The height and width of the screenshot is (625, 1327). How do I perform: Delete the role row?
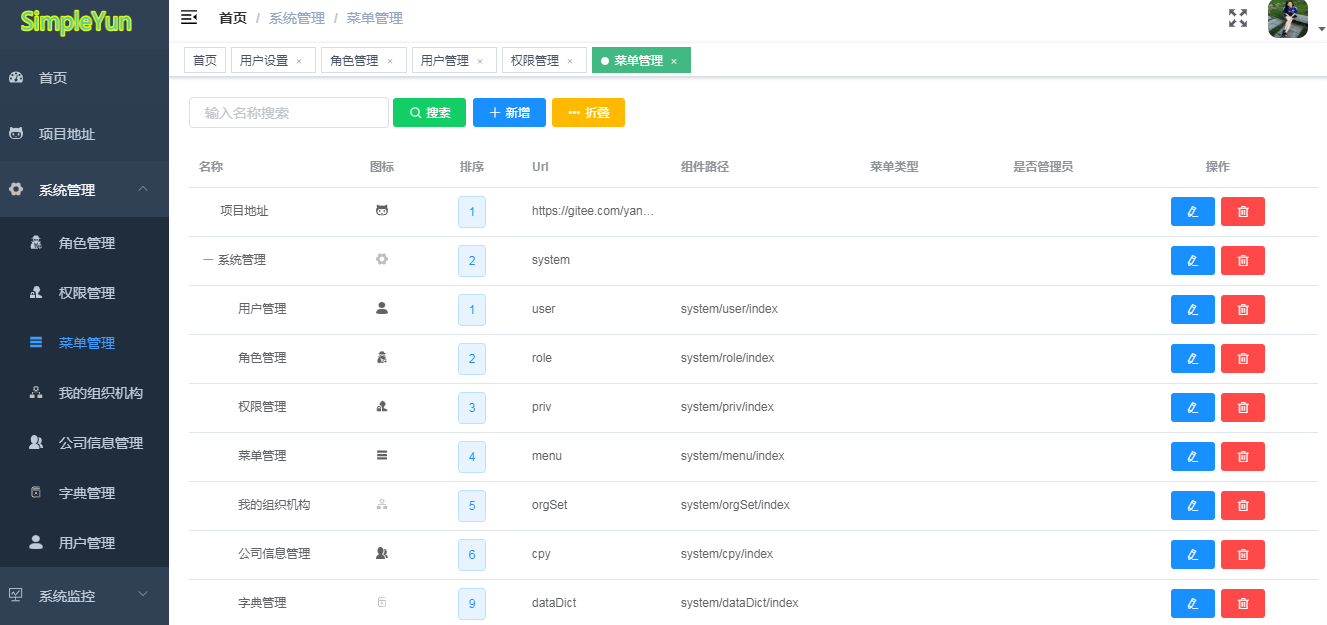click(1243, 358)
